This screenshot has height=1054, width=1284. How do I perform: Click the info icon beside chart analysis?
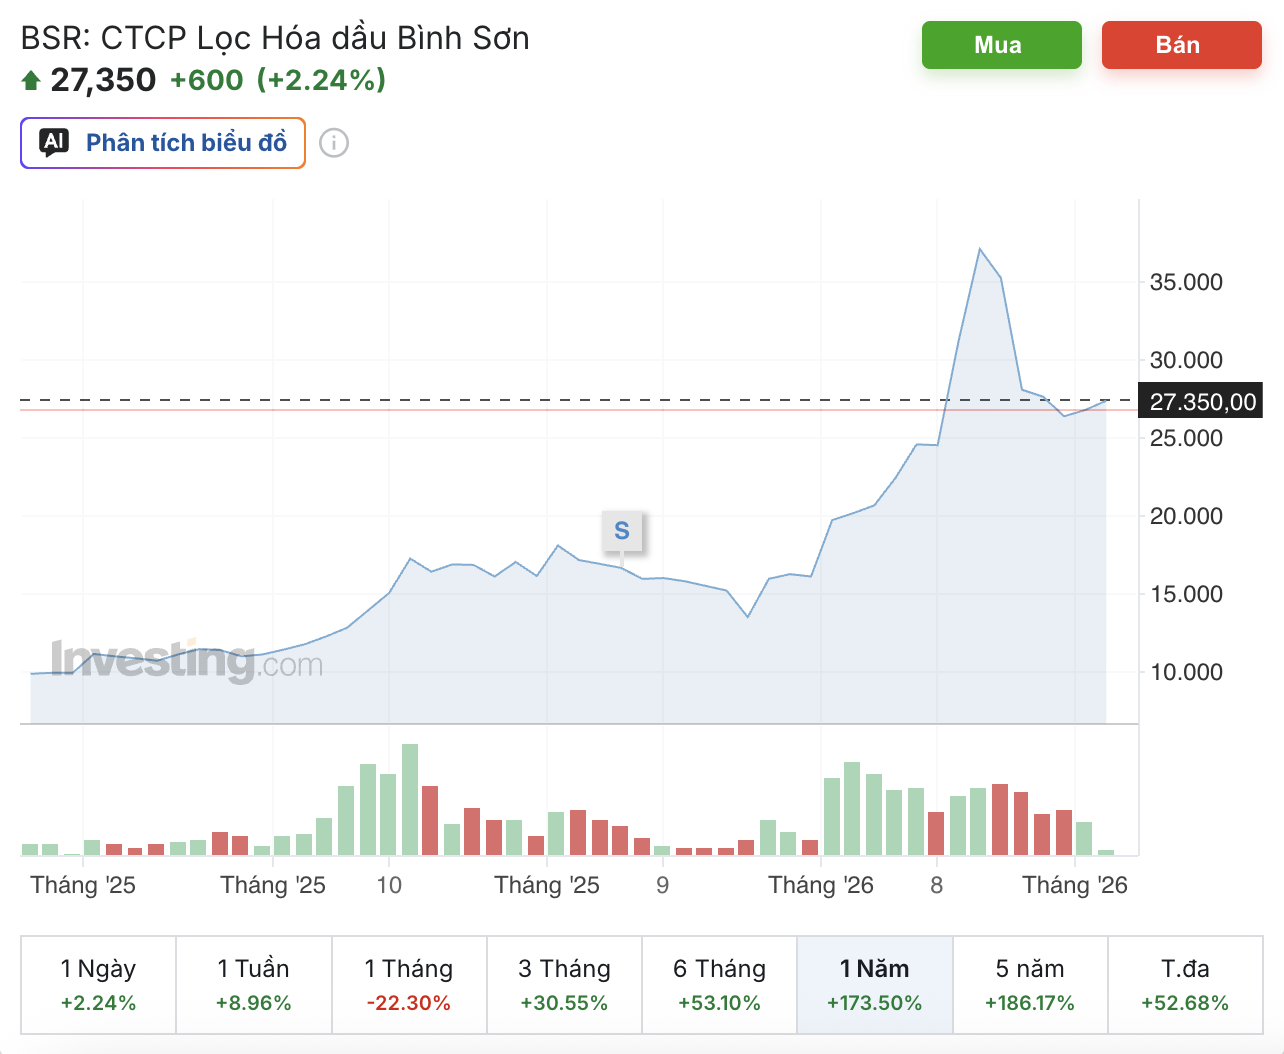click(x=334, y=143)
